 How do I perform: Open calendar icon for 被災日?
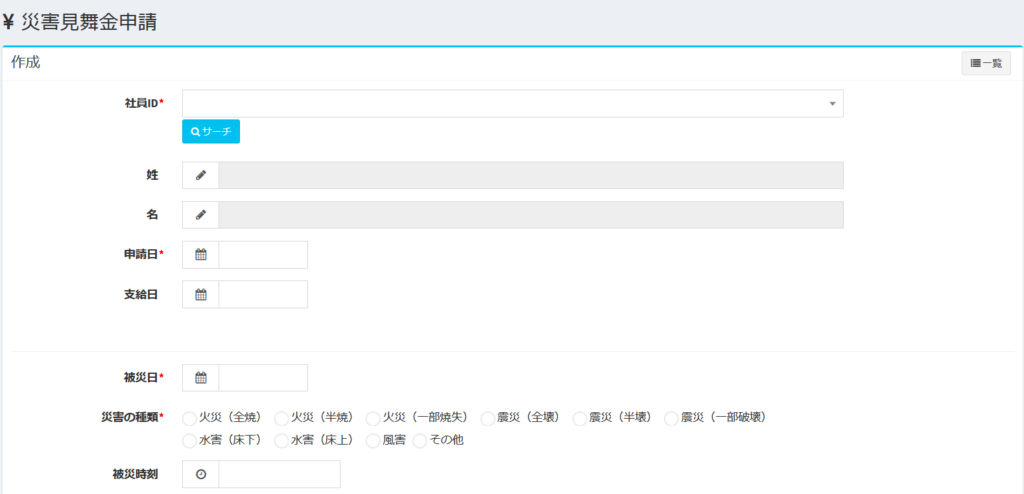point(200,378)
